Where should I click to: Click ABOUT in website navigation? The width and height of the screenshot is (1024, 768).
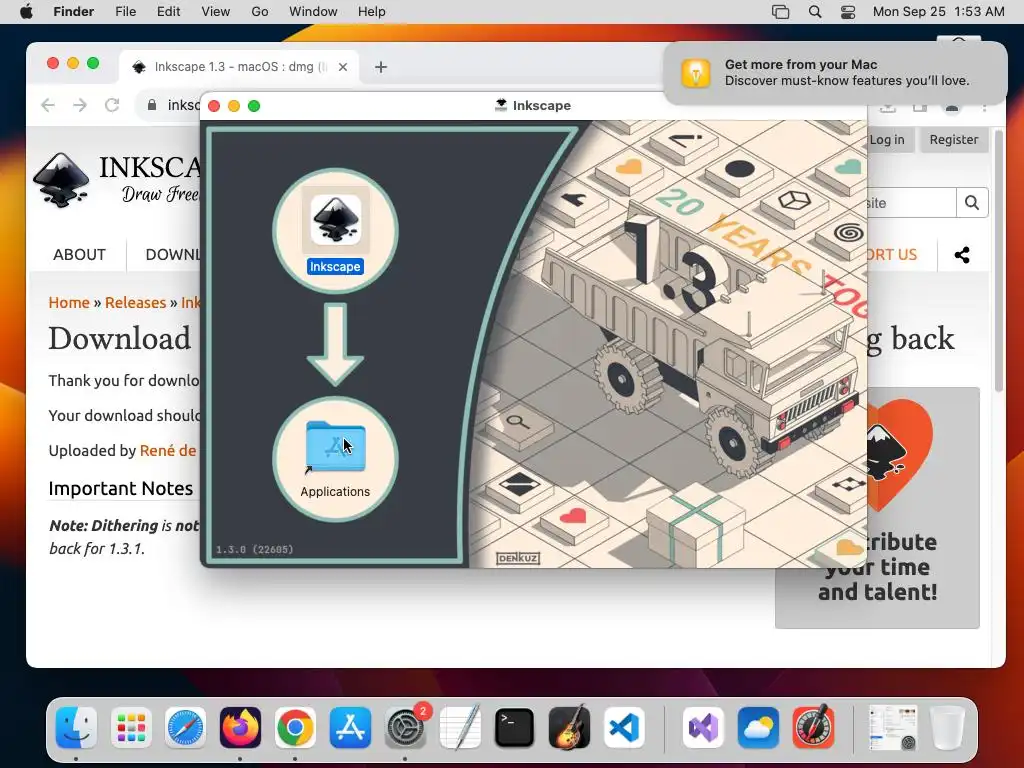79,255
